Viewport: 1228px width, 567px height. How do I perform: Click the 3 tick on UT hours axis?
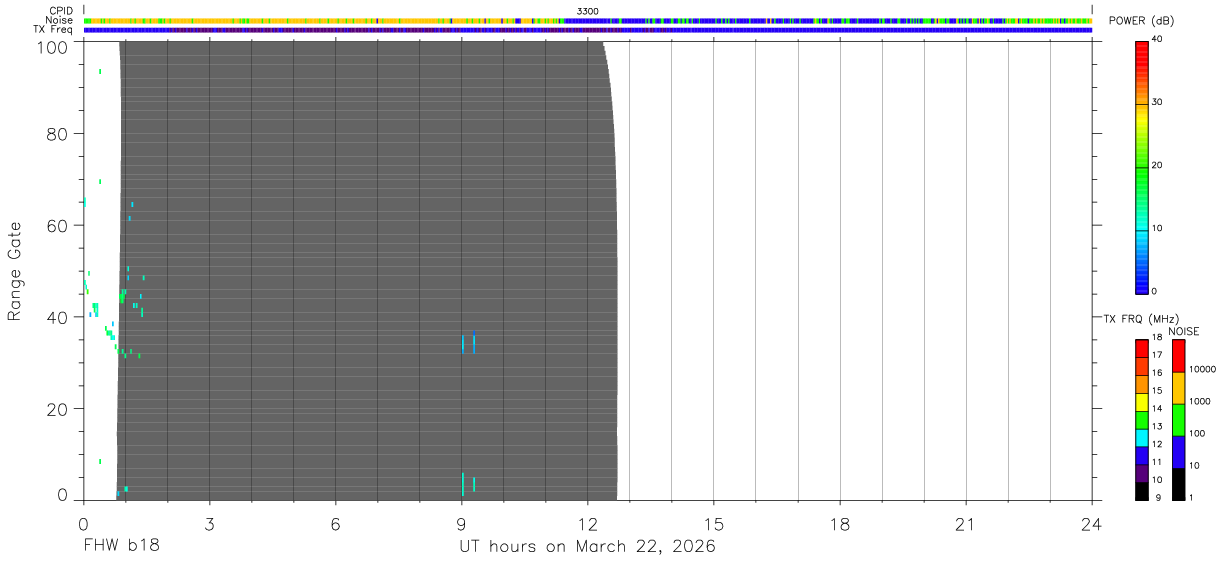(x=209, y=523)
